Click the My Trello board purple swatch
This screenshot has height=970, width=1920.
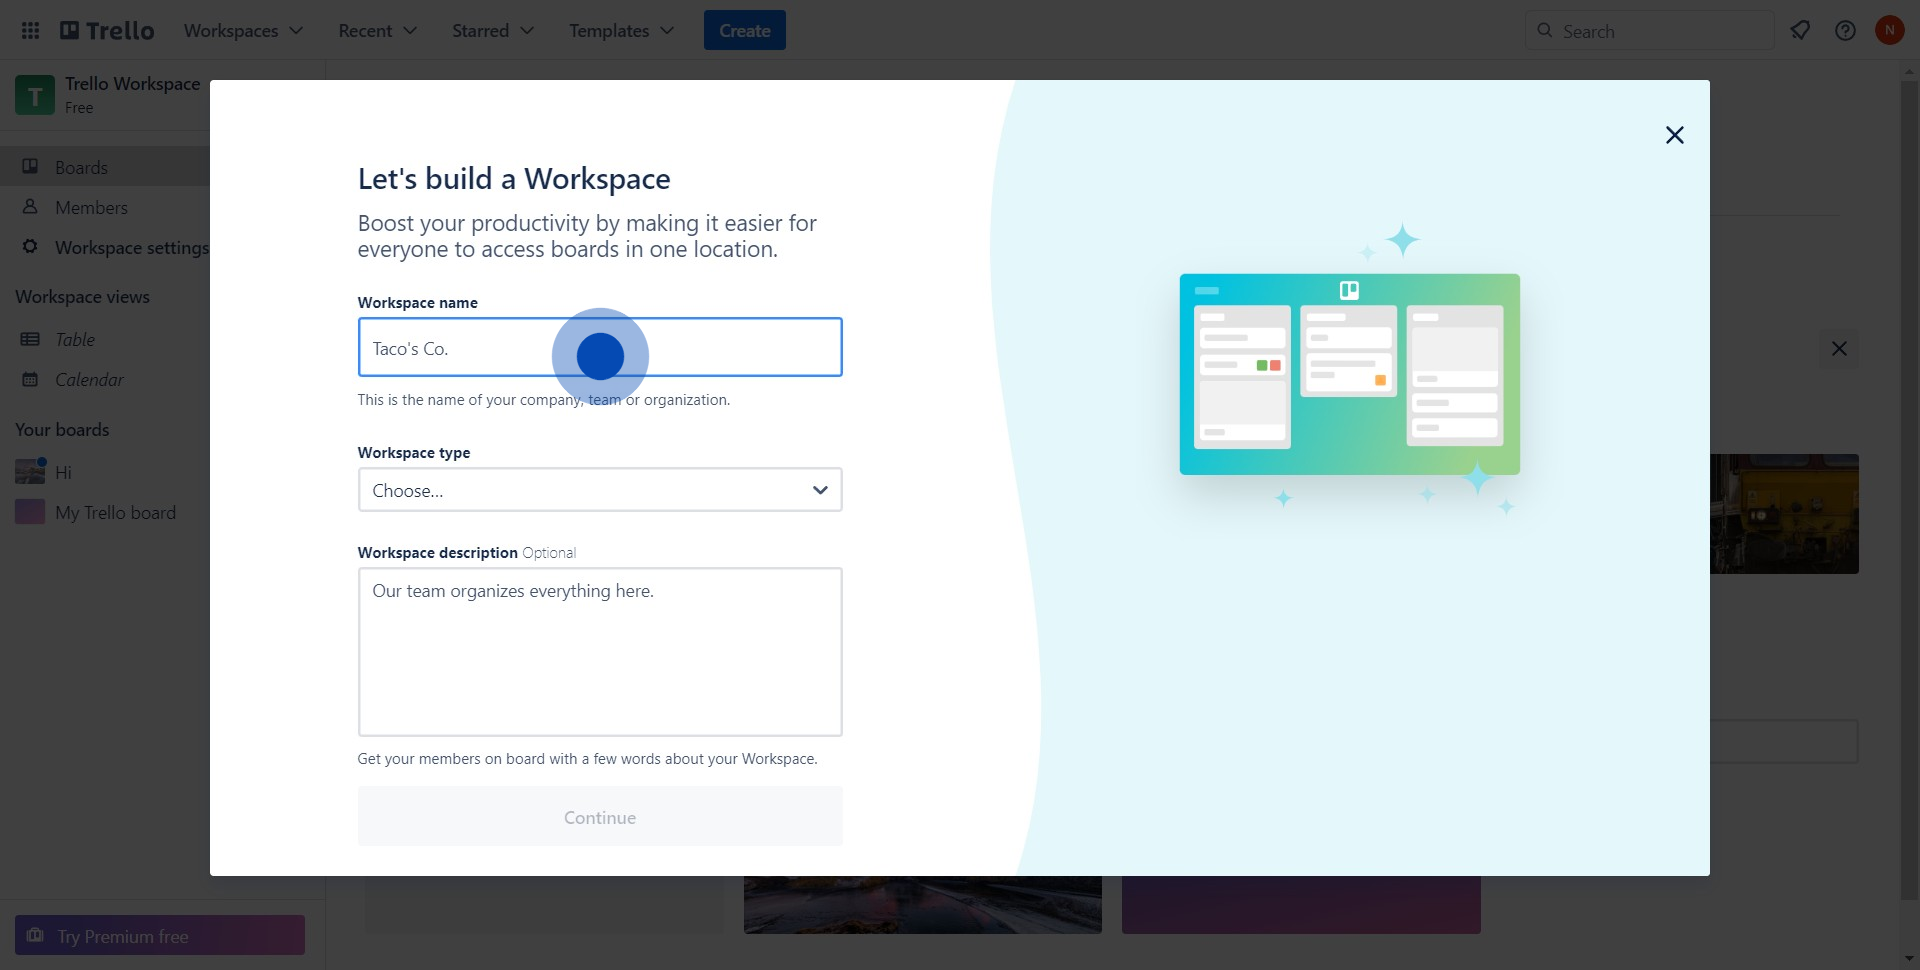point(30,512)
